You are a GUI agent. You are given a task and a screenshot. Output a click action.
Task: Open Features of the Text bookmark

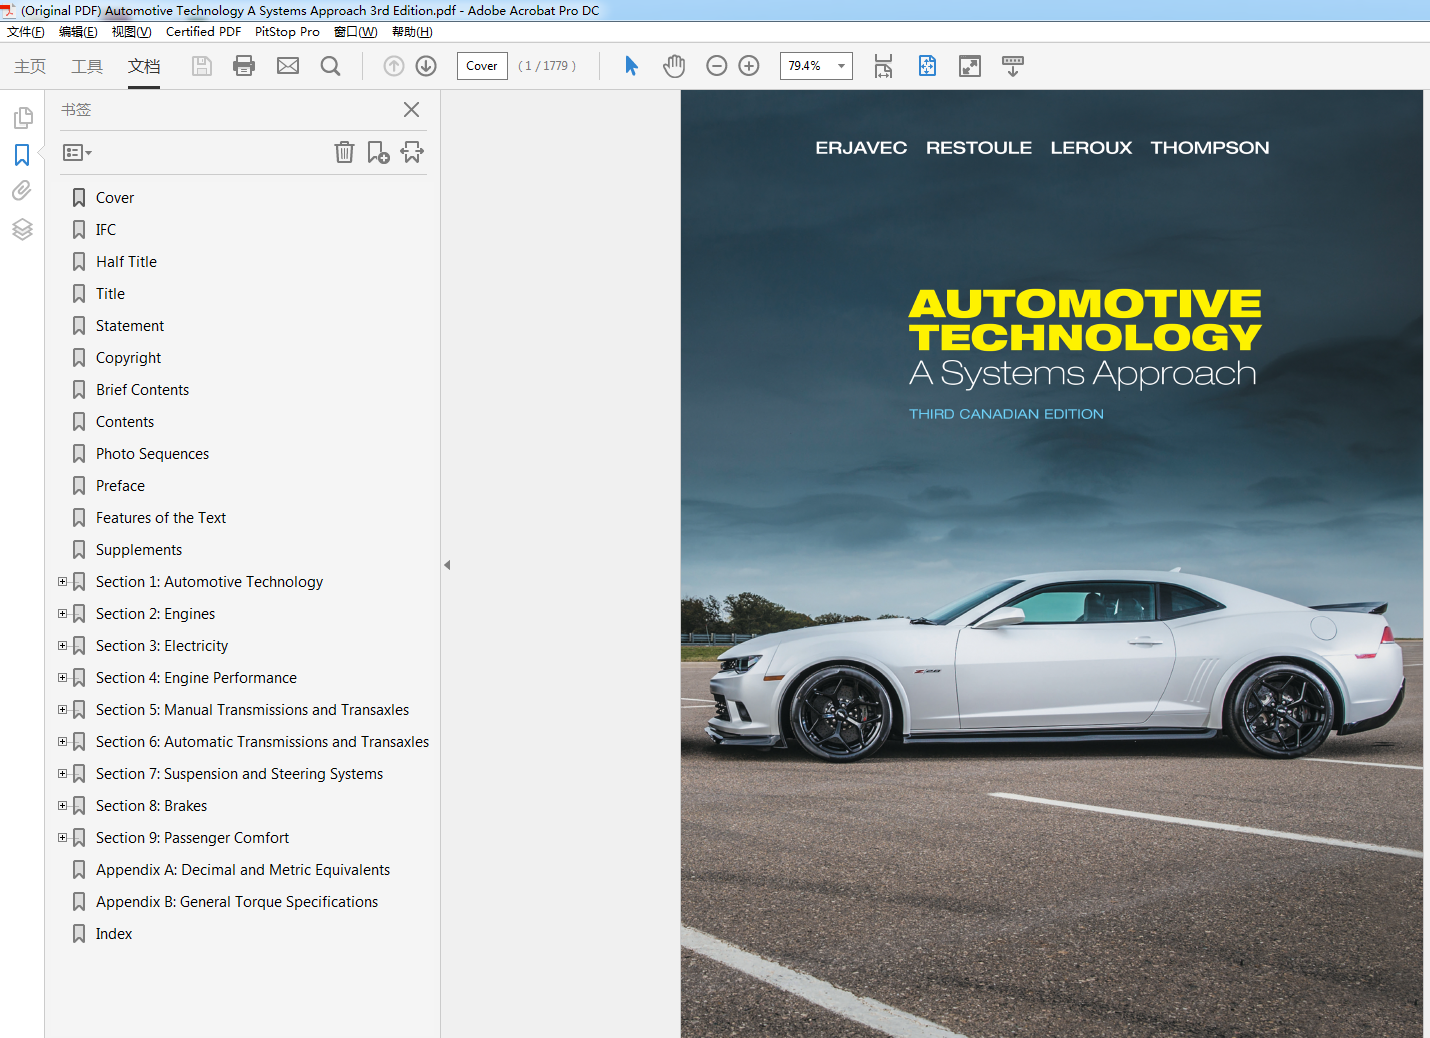pos(161,518)
